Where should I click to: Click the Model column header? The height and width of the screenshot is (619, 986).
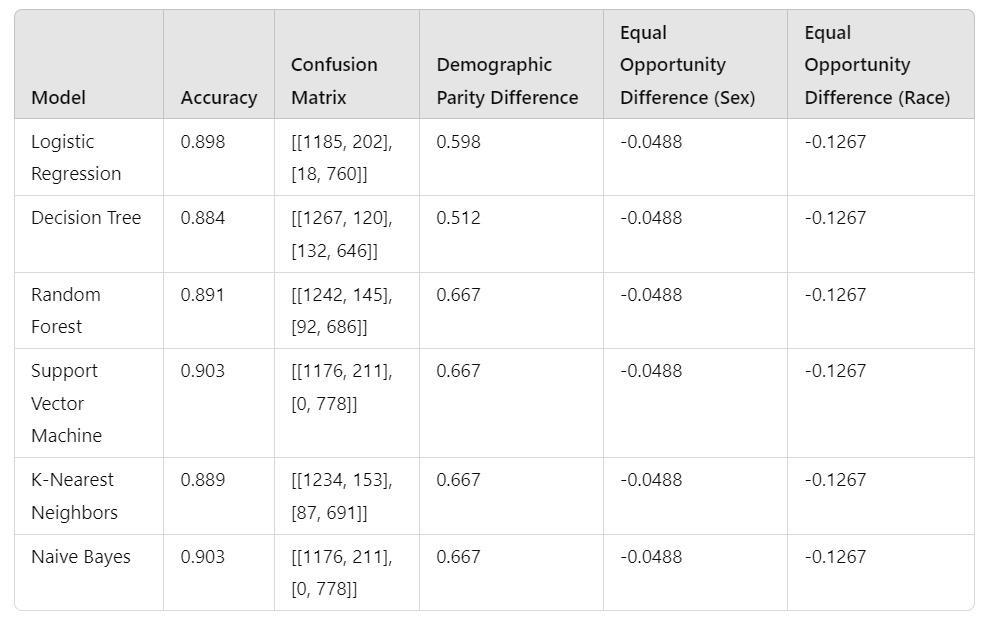pyautogui.click(x=58, y=97)
